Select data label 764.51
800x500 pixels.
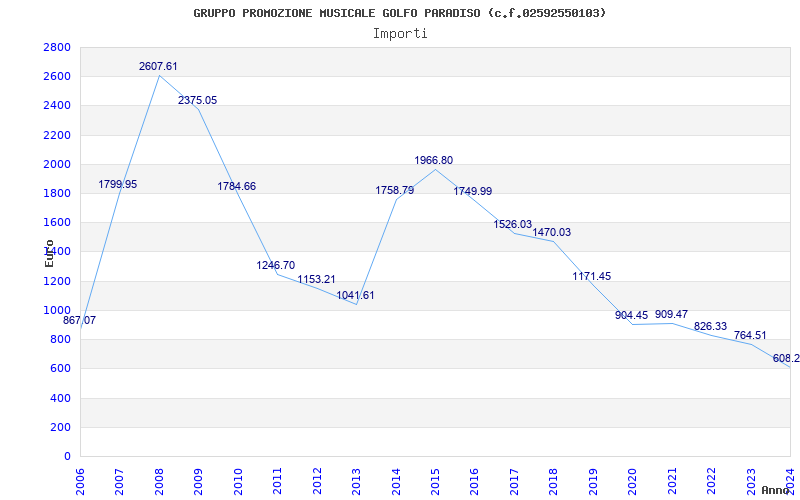point(750,336)
